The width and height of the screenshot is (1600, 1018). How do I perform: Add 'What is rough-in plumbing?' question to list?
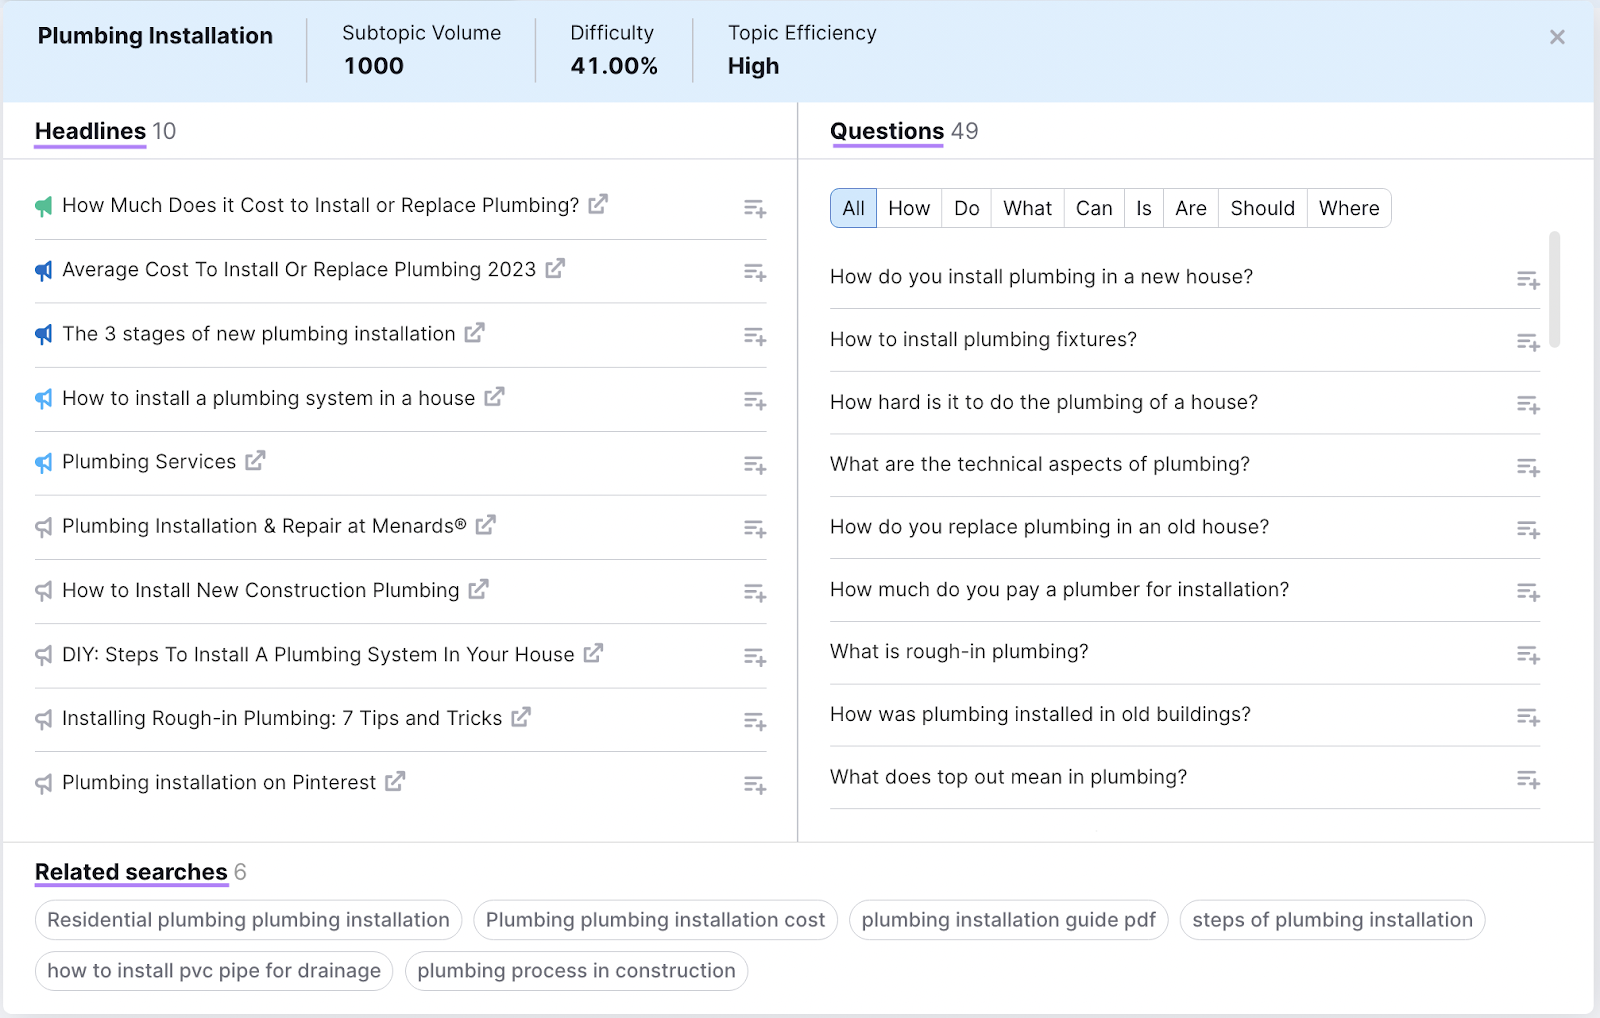tap(1527, 655)
